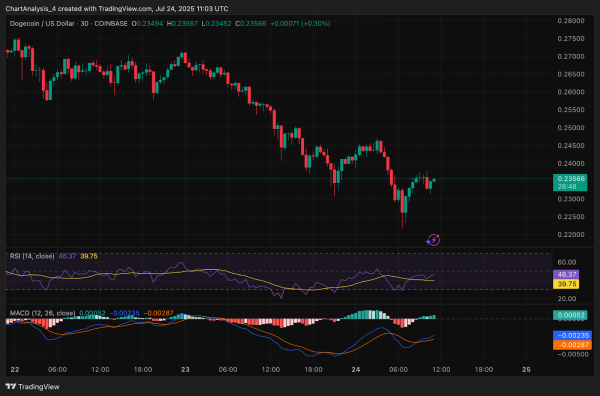The height and width of the screenshot is (396, 600).
Task: Click the 12:00 time label after 24
Action: tap(441, 370)
